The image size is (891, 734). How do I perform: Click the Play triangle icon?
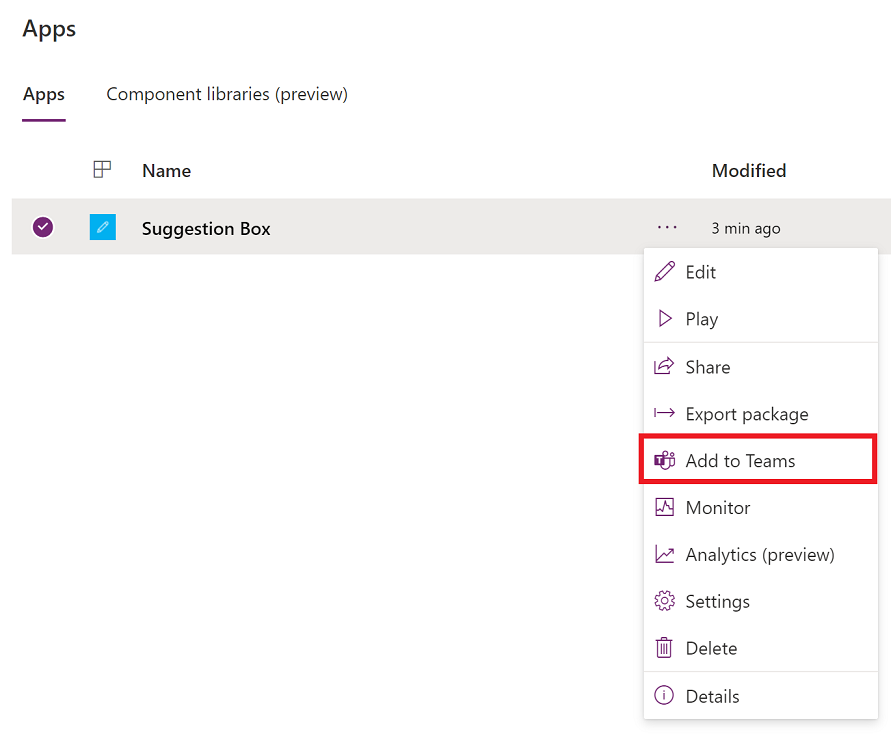tap(664, 319)
